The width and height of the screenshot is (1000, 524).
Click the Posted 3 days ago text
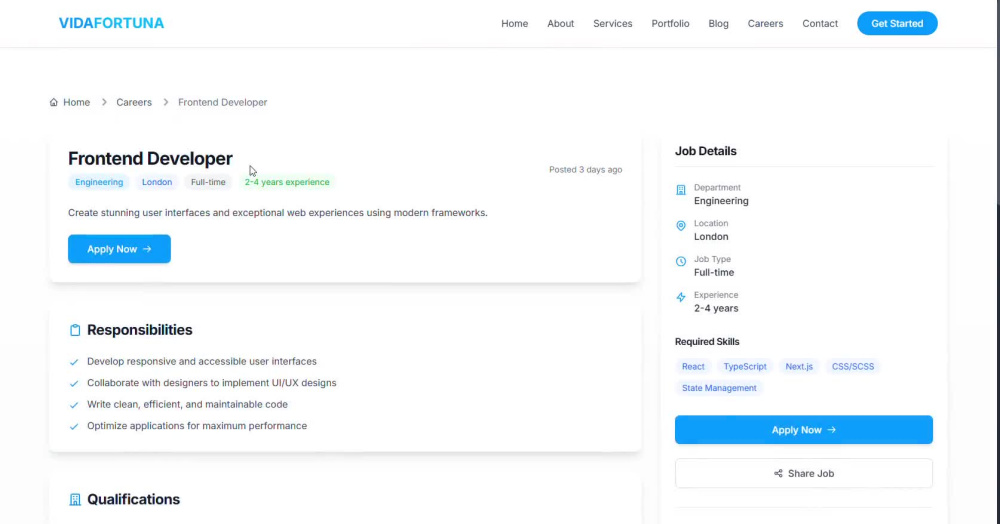(x=585, y=170)
